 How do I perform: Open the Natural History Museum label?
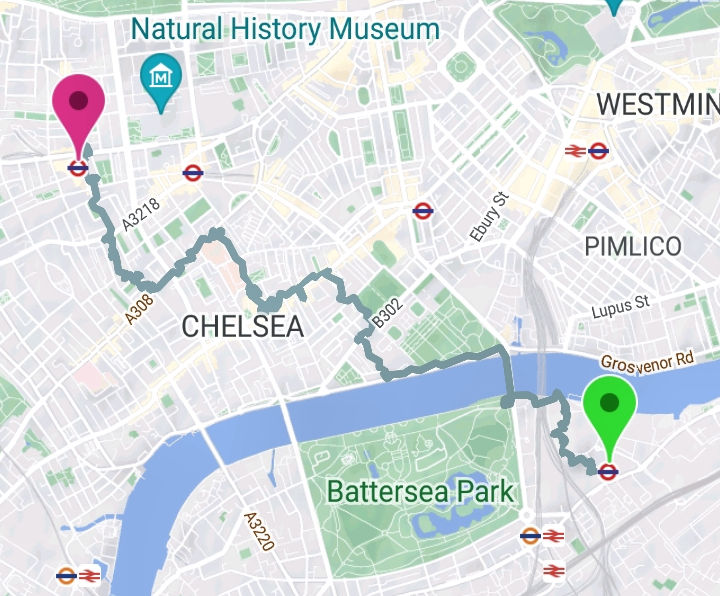coord(285,29)
